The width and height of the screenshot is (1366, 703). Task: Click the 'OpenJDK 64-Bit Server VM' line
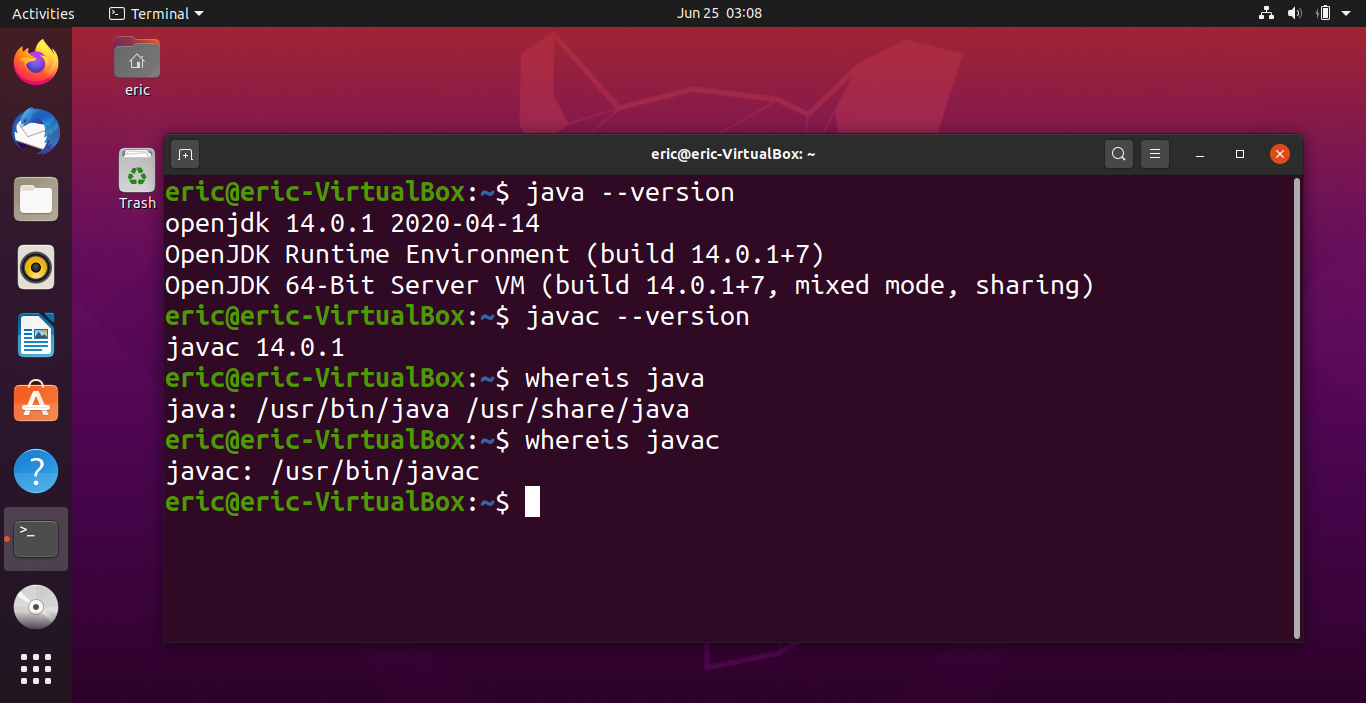click(630, 285)
